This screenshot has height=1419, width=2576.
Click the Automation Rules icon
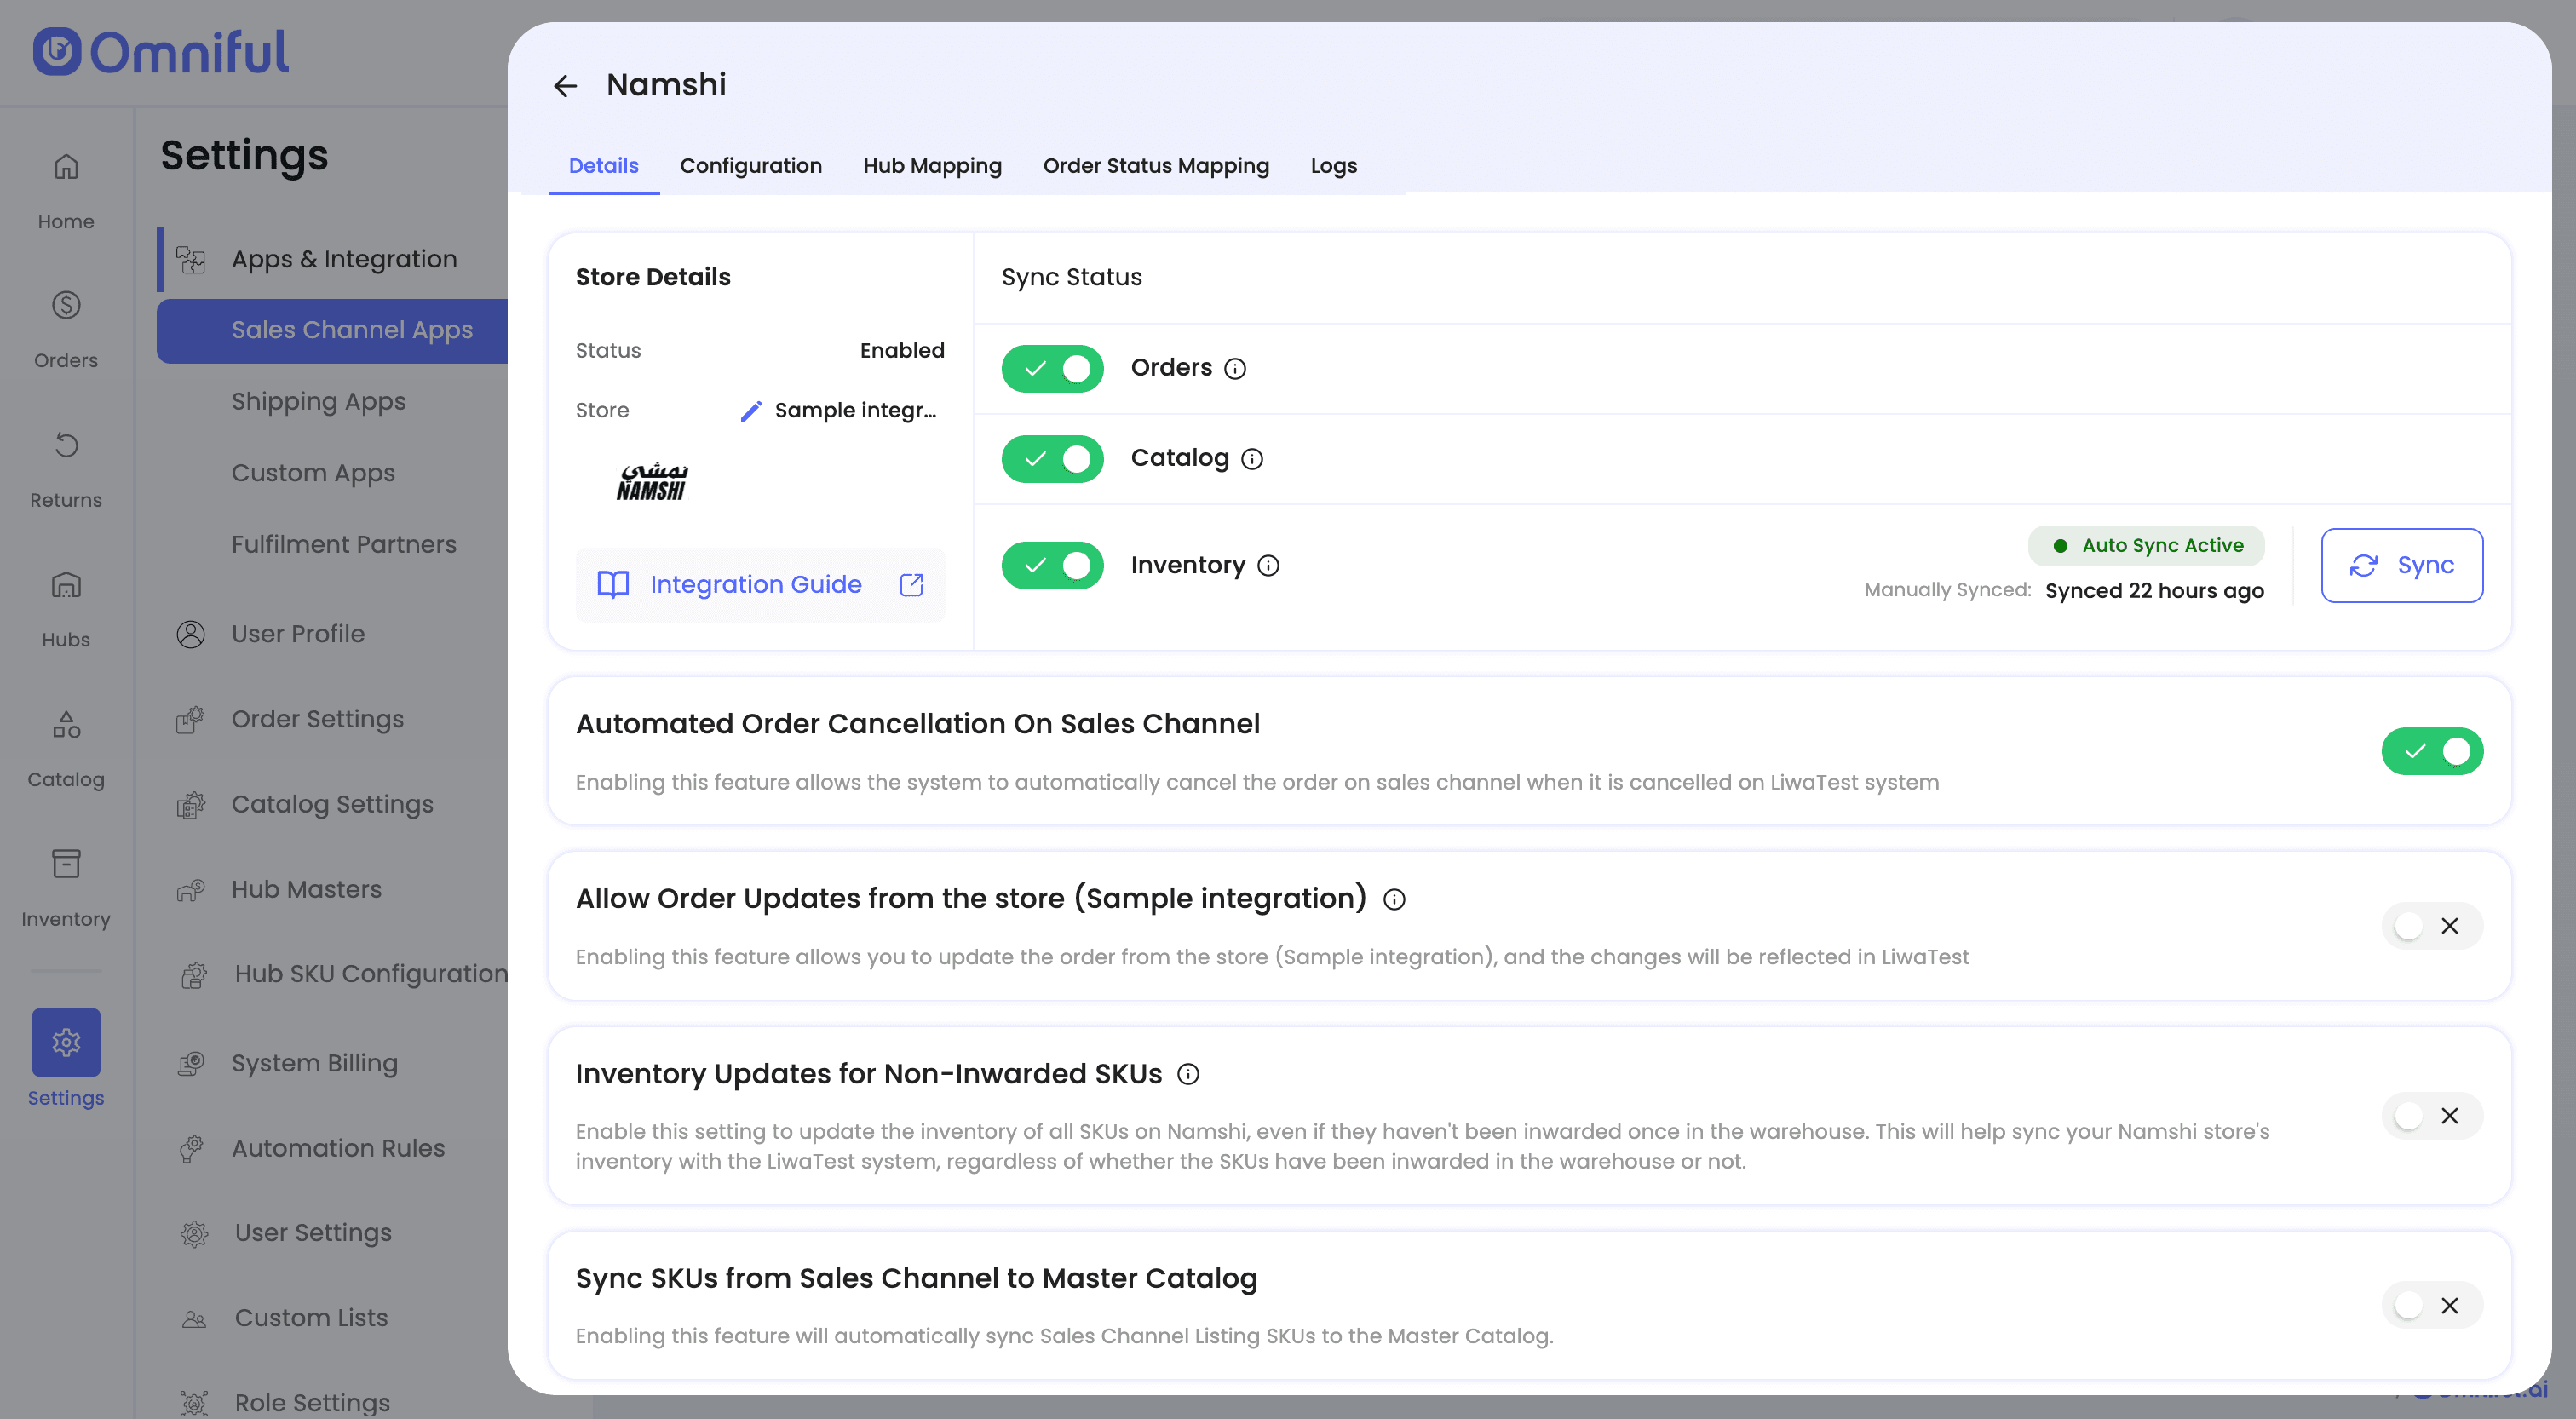pyautogui.click(x=191, y=1148)
